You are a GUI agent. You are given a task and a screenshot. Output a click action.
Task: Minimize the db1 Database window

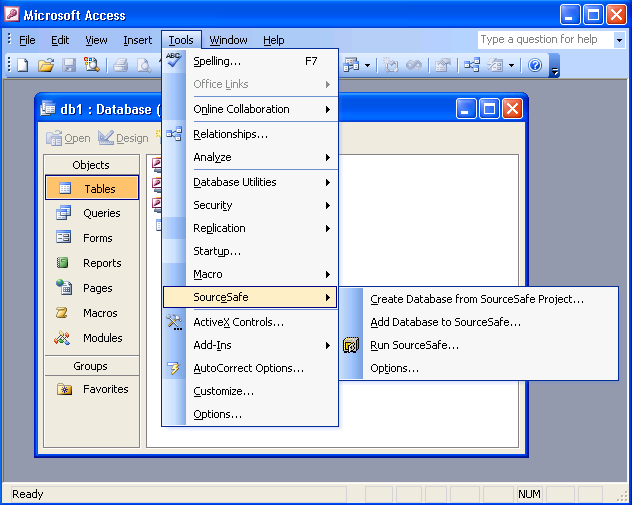[466, 109]
